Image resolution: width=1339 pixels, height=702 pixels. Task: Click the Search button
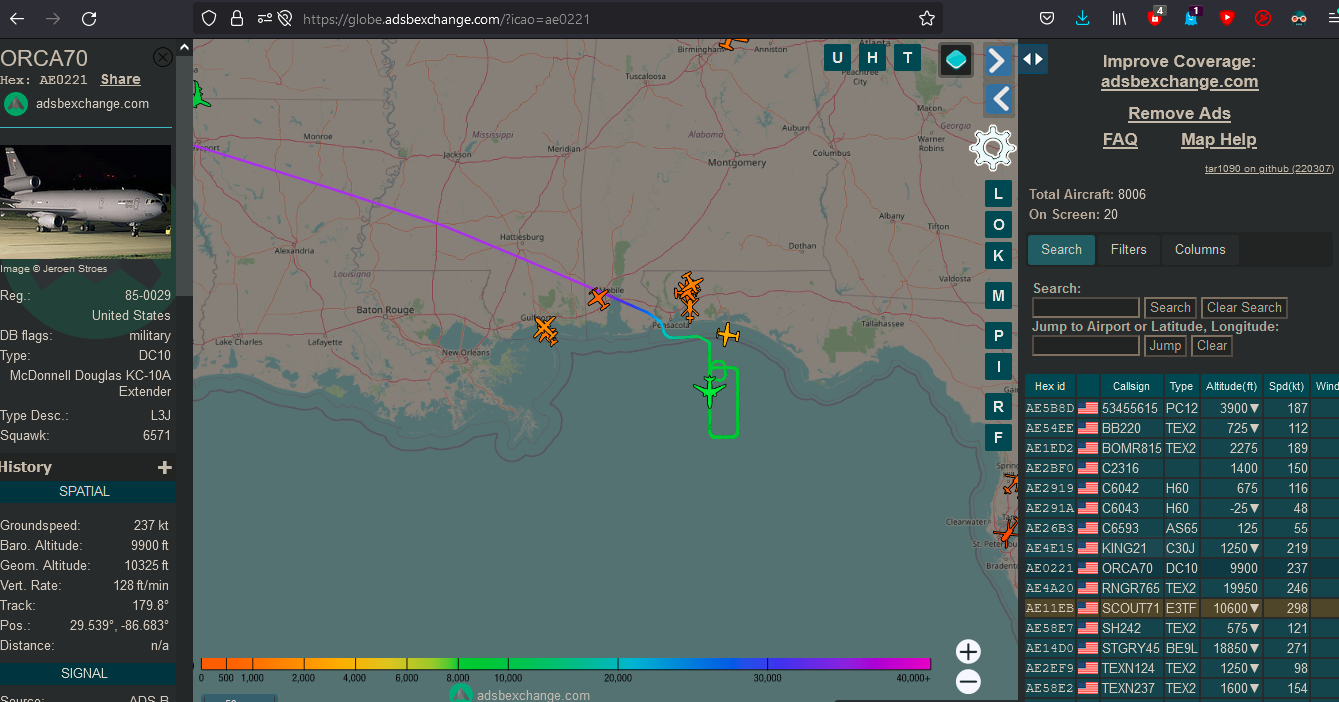1170,308
